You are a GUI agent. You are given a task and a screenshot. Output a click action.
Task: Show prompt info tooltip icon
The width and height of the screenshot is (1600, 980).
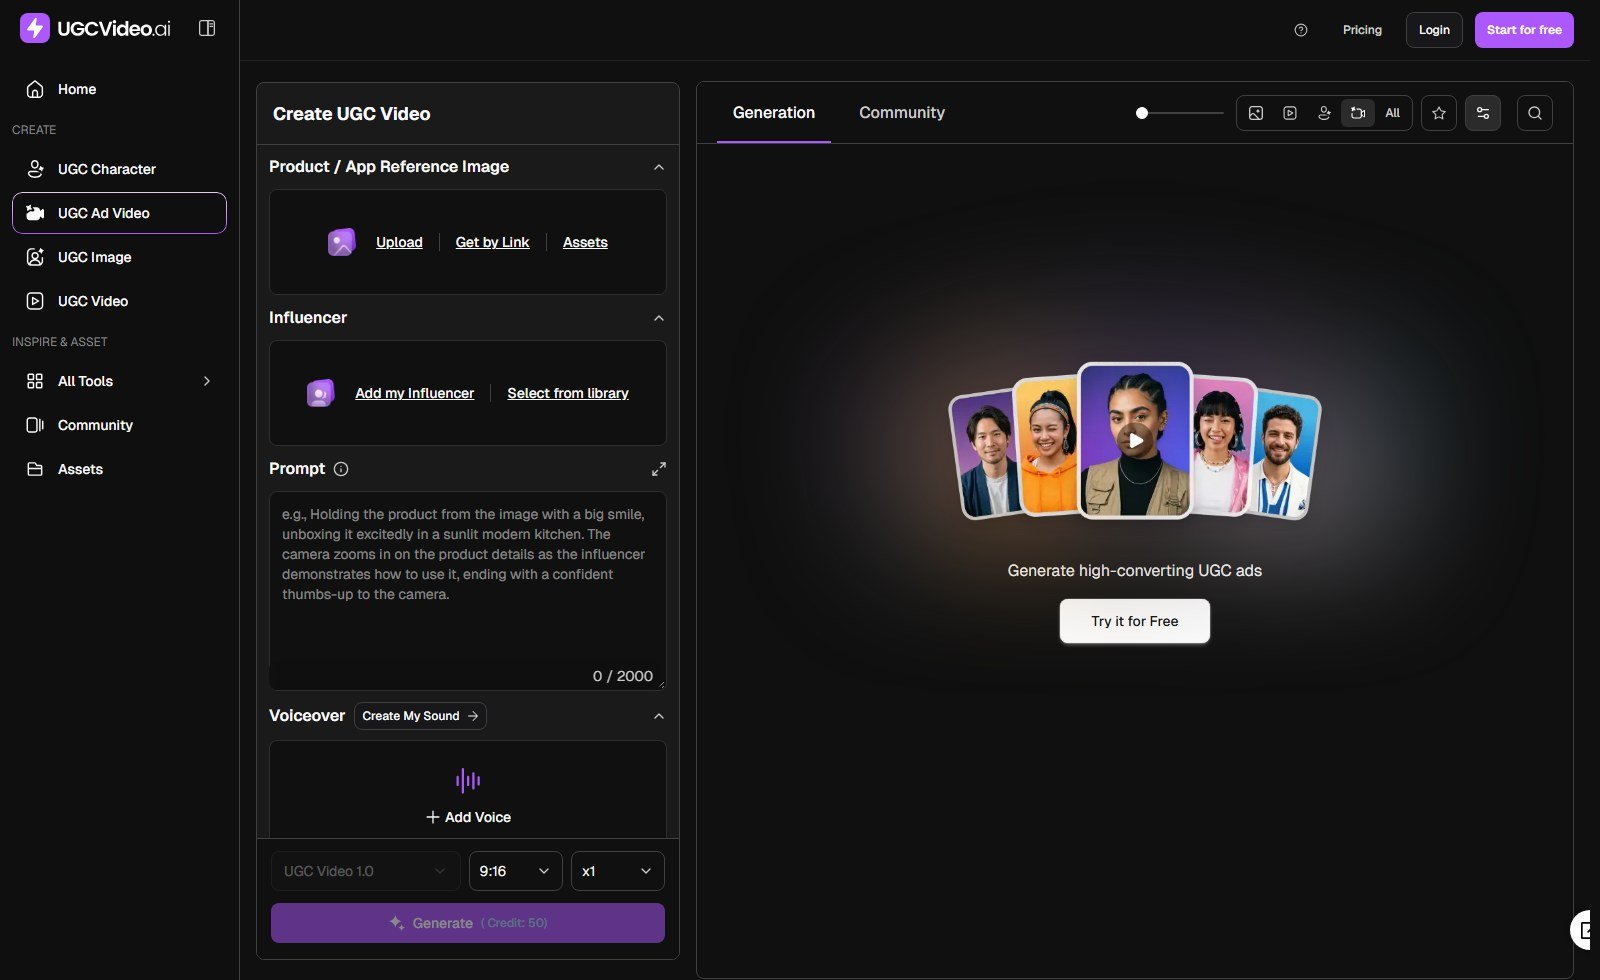341,469
